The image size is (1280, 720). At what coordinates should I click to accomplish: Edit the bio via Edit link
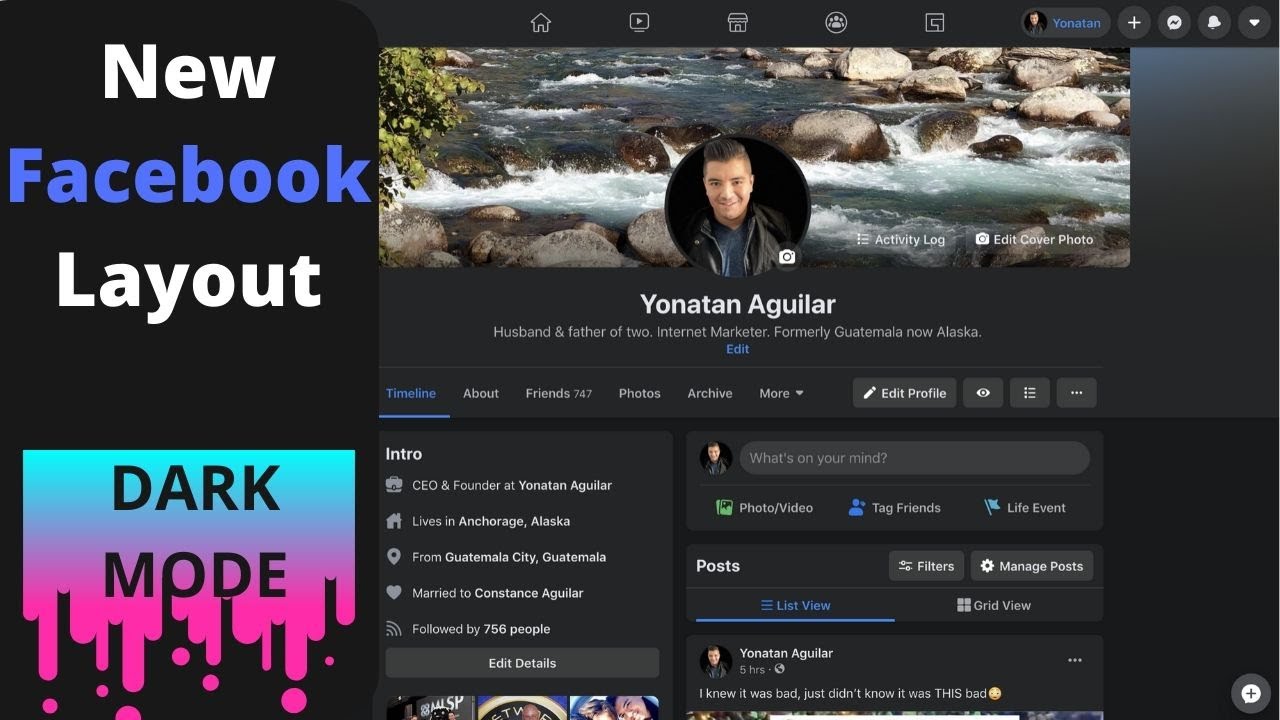coord(737,349)
